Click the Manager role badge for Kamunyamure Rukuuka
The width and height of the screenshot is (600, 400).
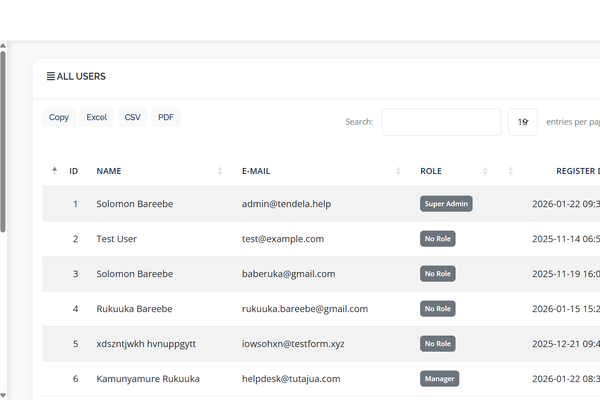[440, 379]
